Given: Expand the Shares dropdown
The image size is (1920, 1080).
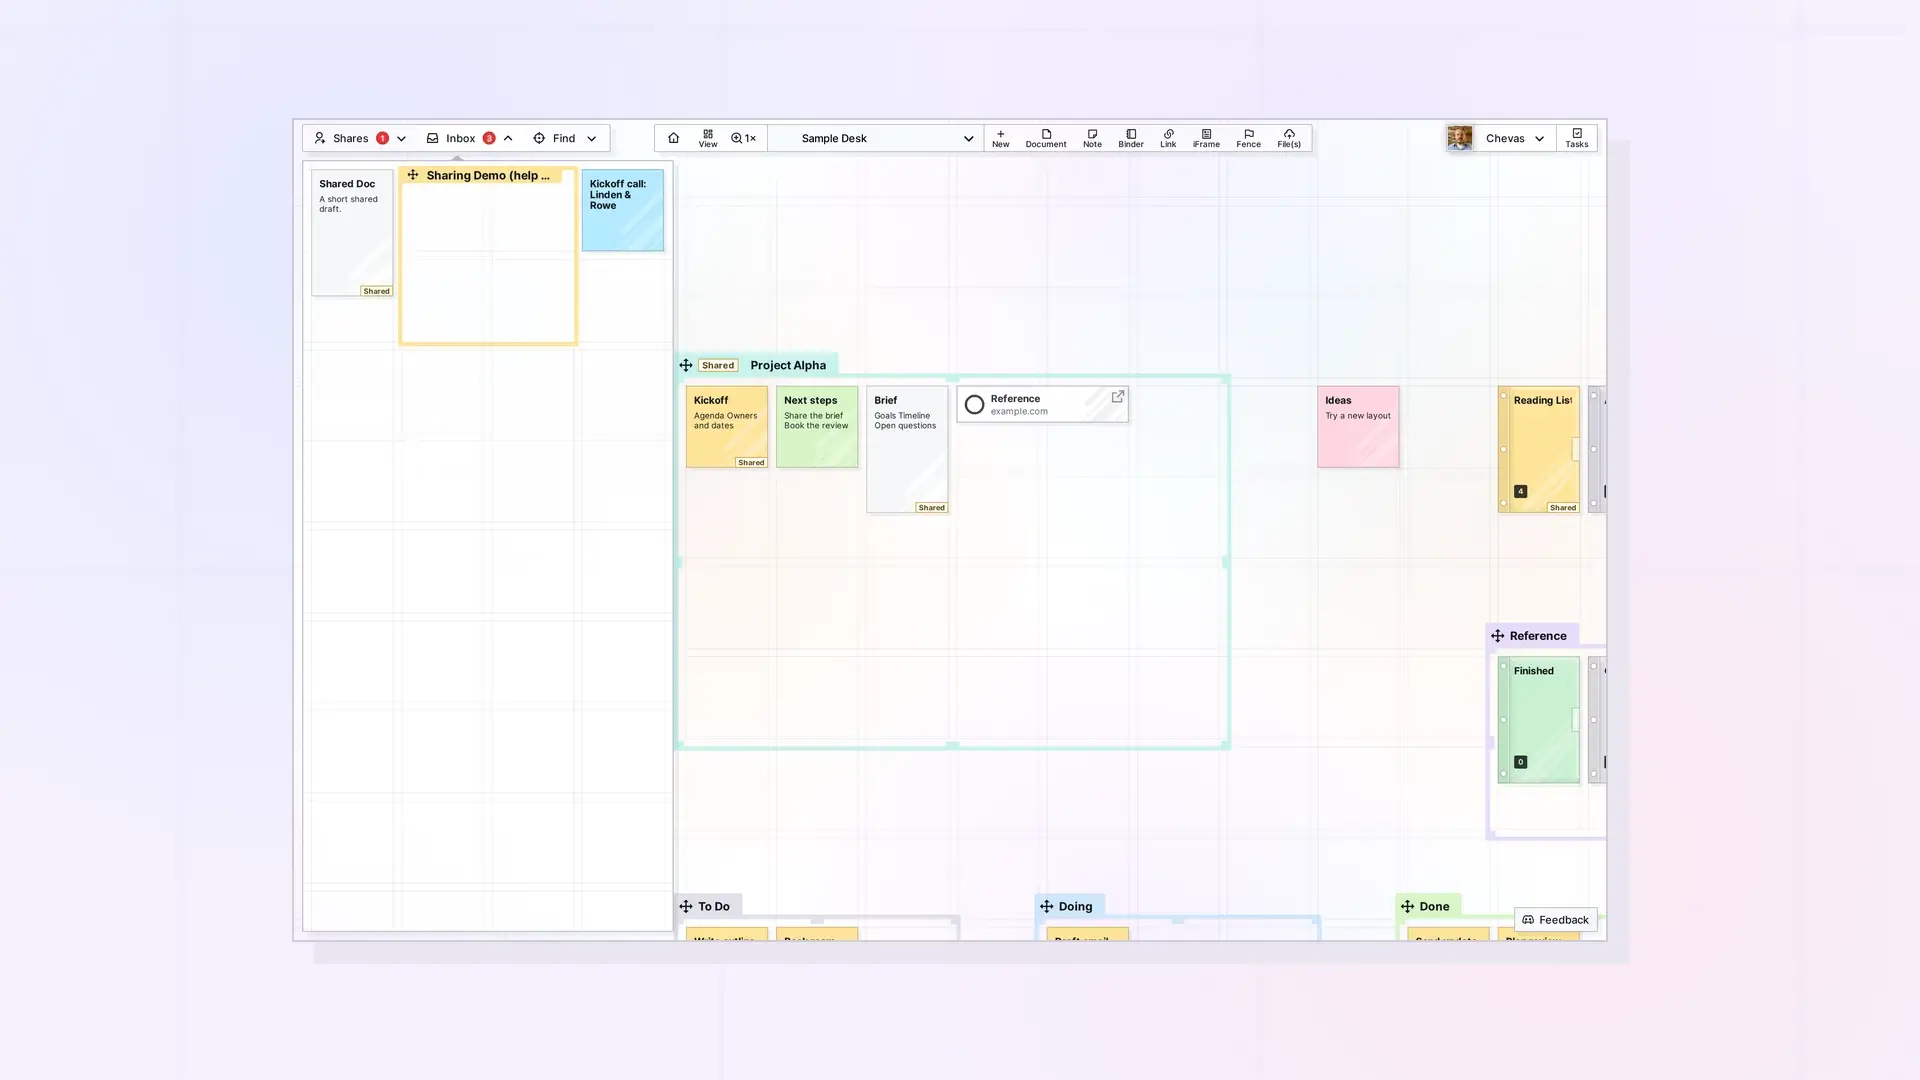Looking at the screenshot, I should click(401, 139).
